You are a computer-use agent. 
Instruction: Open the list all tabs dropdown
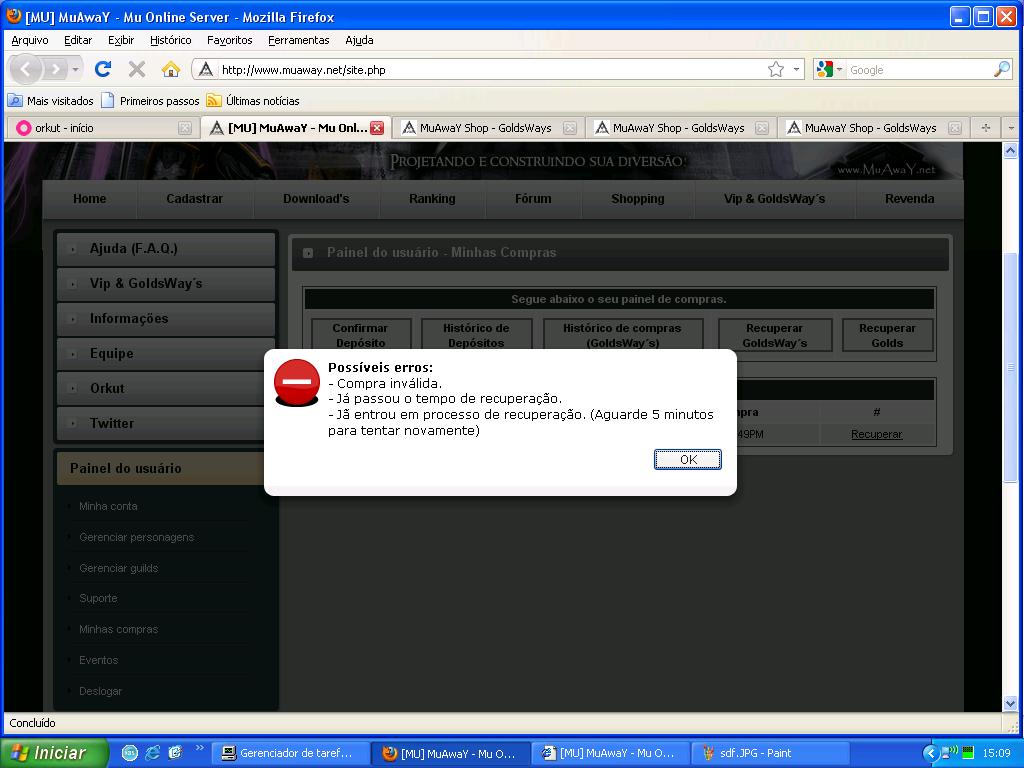click(1011, 128)
